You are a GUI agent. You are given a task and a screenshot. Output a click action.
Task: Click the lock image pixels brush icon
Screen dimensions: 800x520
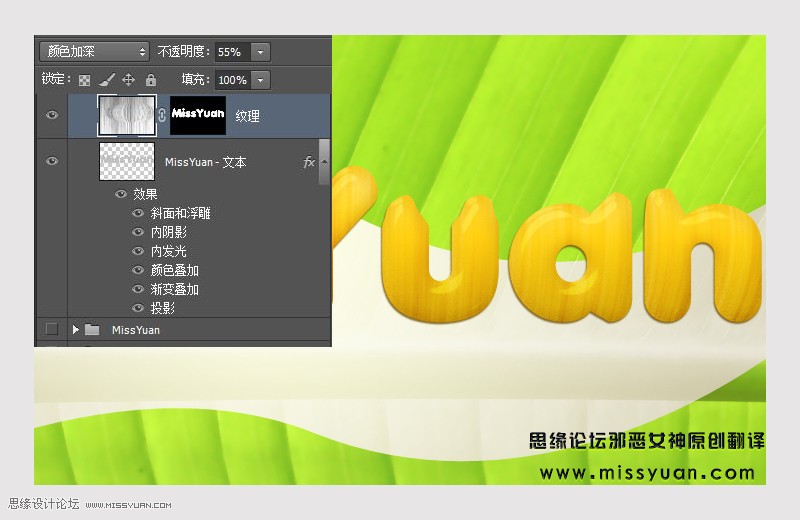pos(107,80)
